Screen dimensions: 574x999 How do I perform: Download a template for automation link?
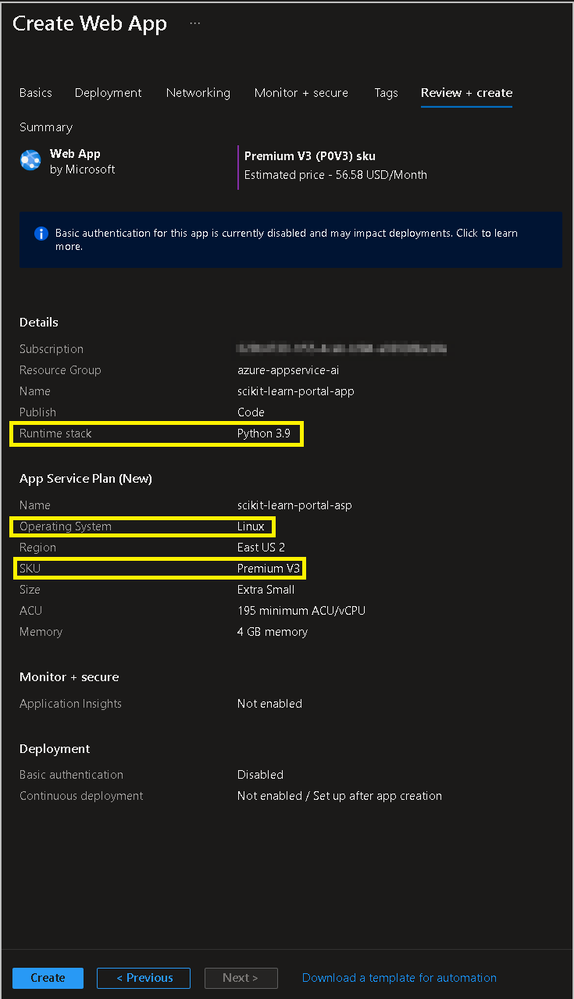[399, 978]
